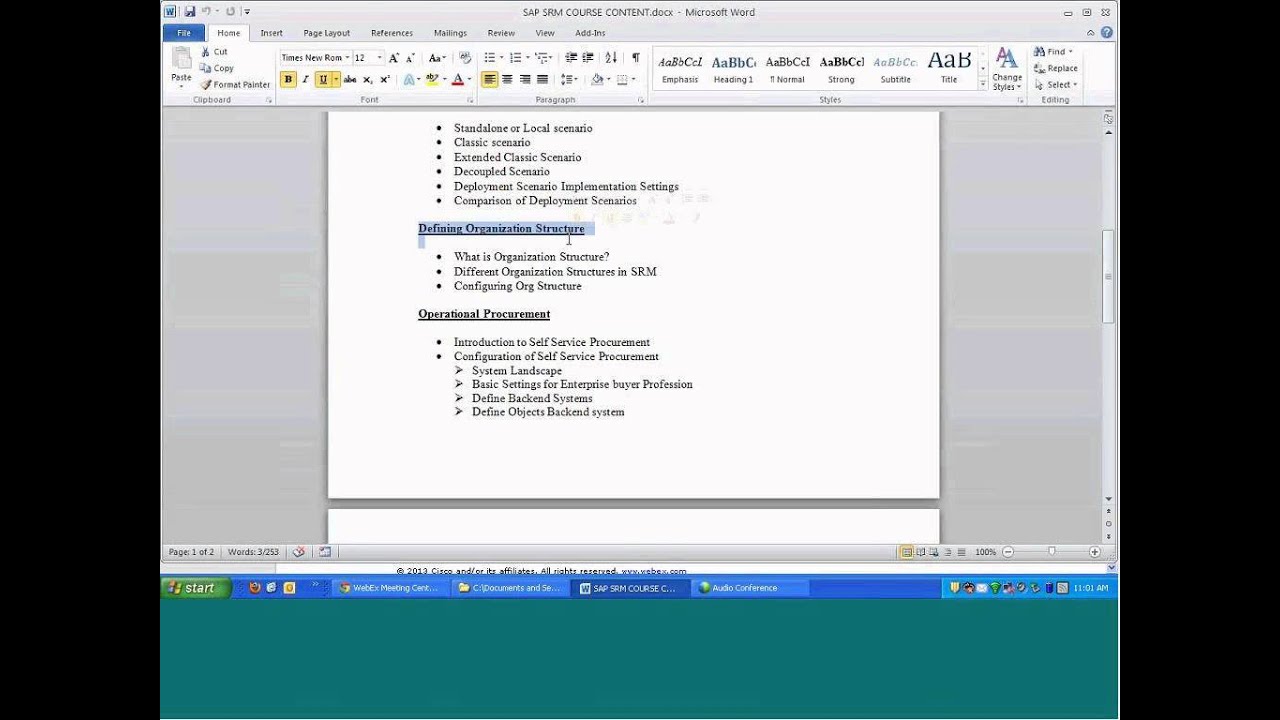Activate the Format Painter tool
The width and height of the screenshot is (1280, 720).
click(235, 84)
